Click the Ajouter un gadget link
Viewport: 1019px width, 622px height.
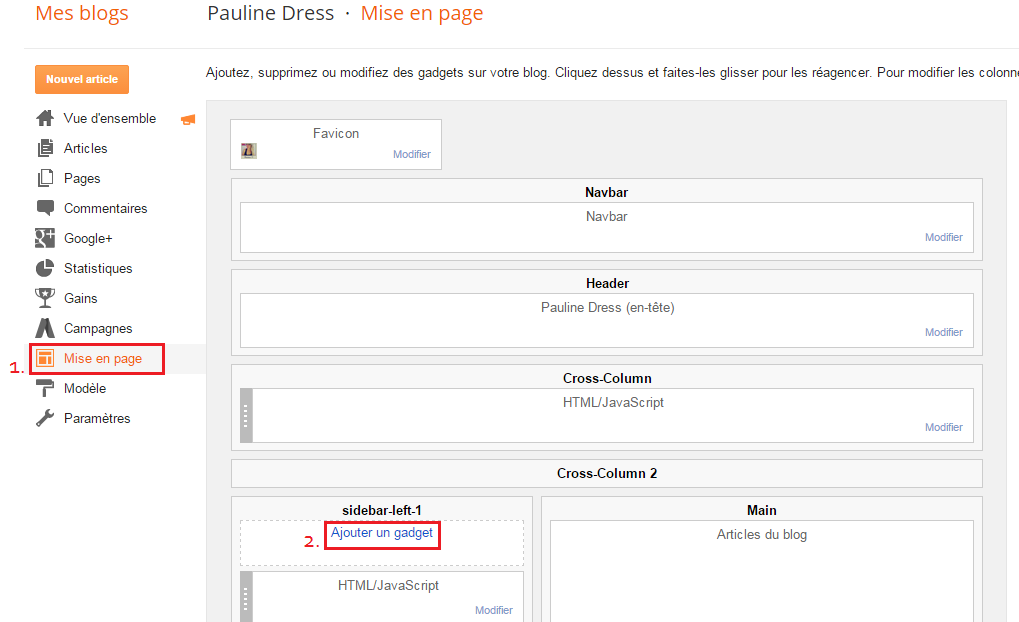382,533
